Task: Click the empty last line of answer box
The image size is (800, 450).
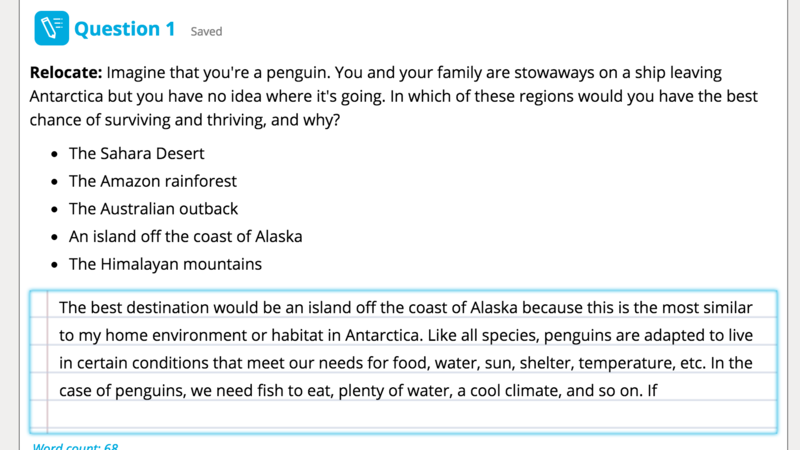Action: click(412, 414)
